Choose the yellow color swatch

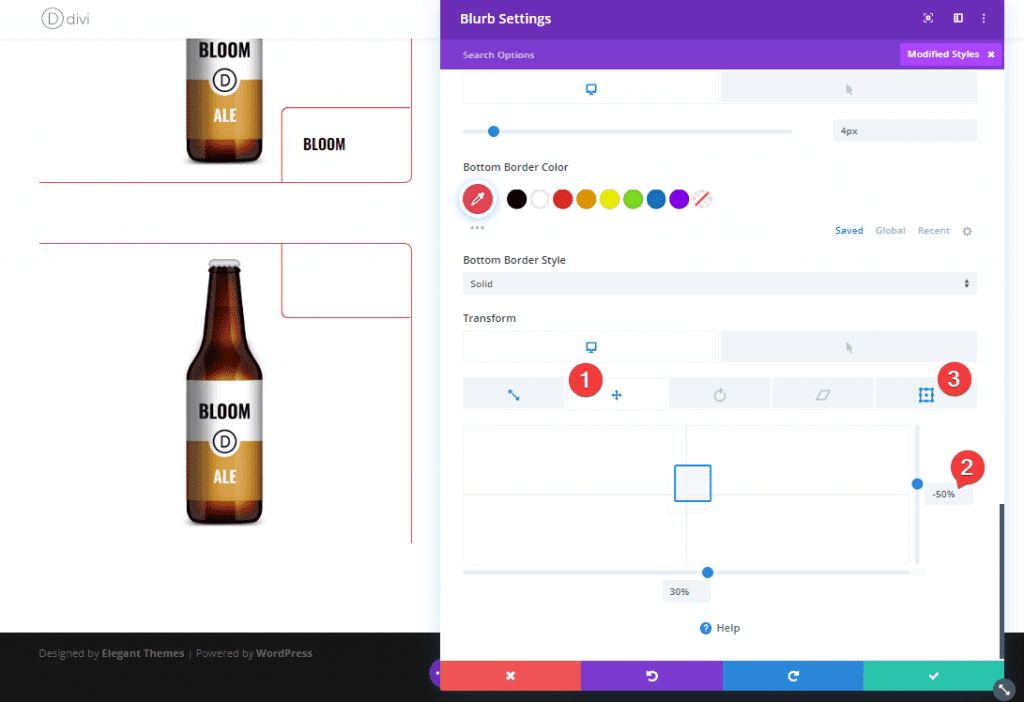pos(609,199)
